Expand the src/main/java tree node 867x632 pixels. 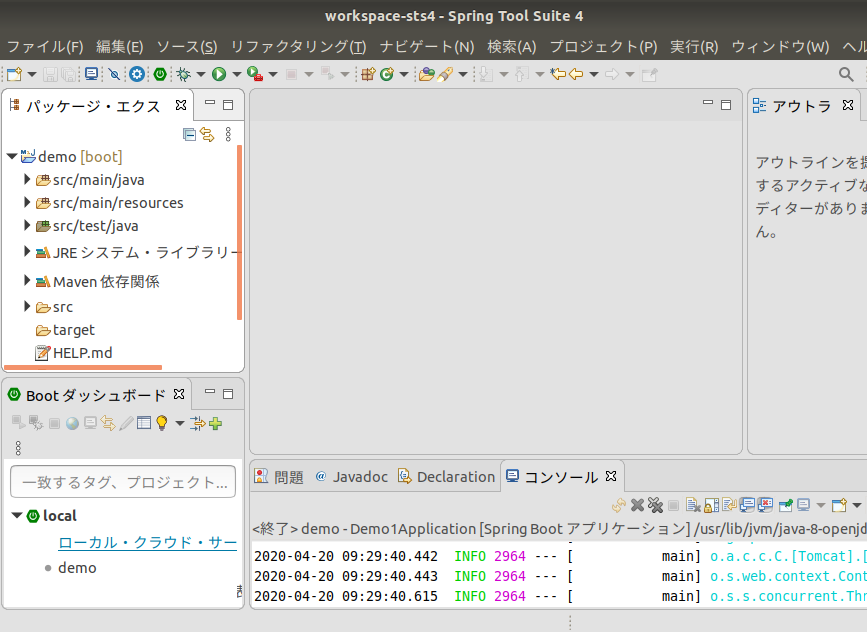(26, 179)
